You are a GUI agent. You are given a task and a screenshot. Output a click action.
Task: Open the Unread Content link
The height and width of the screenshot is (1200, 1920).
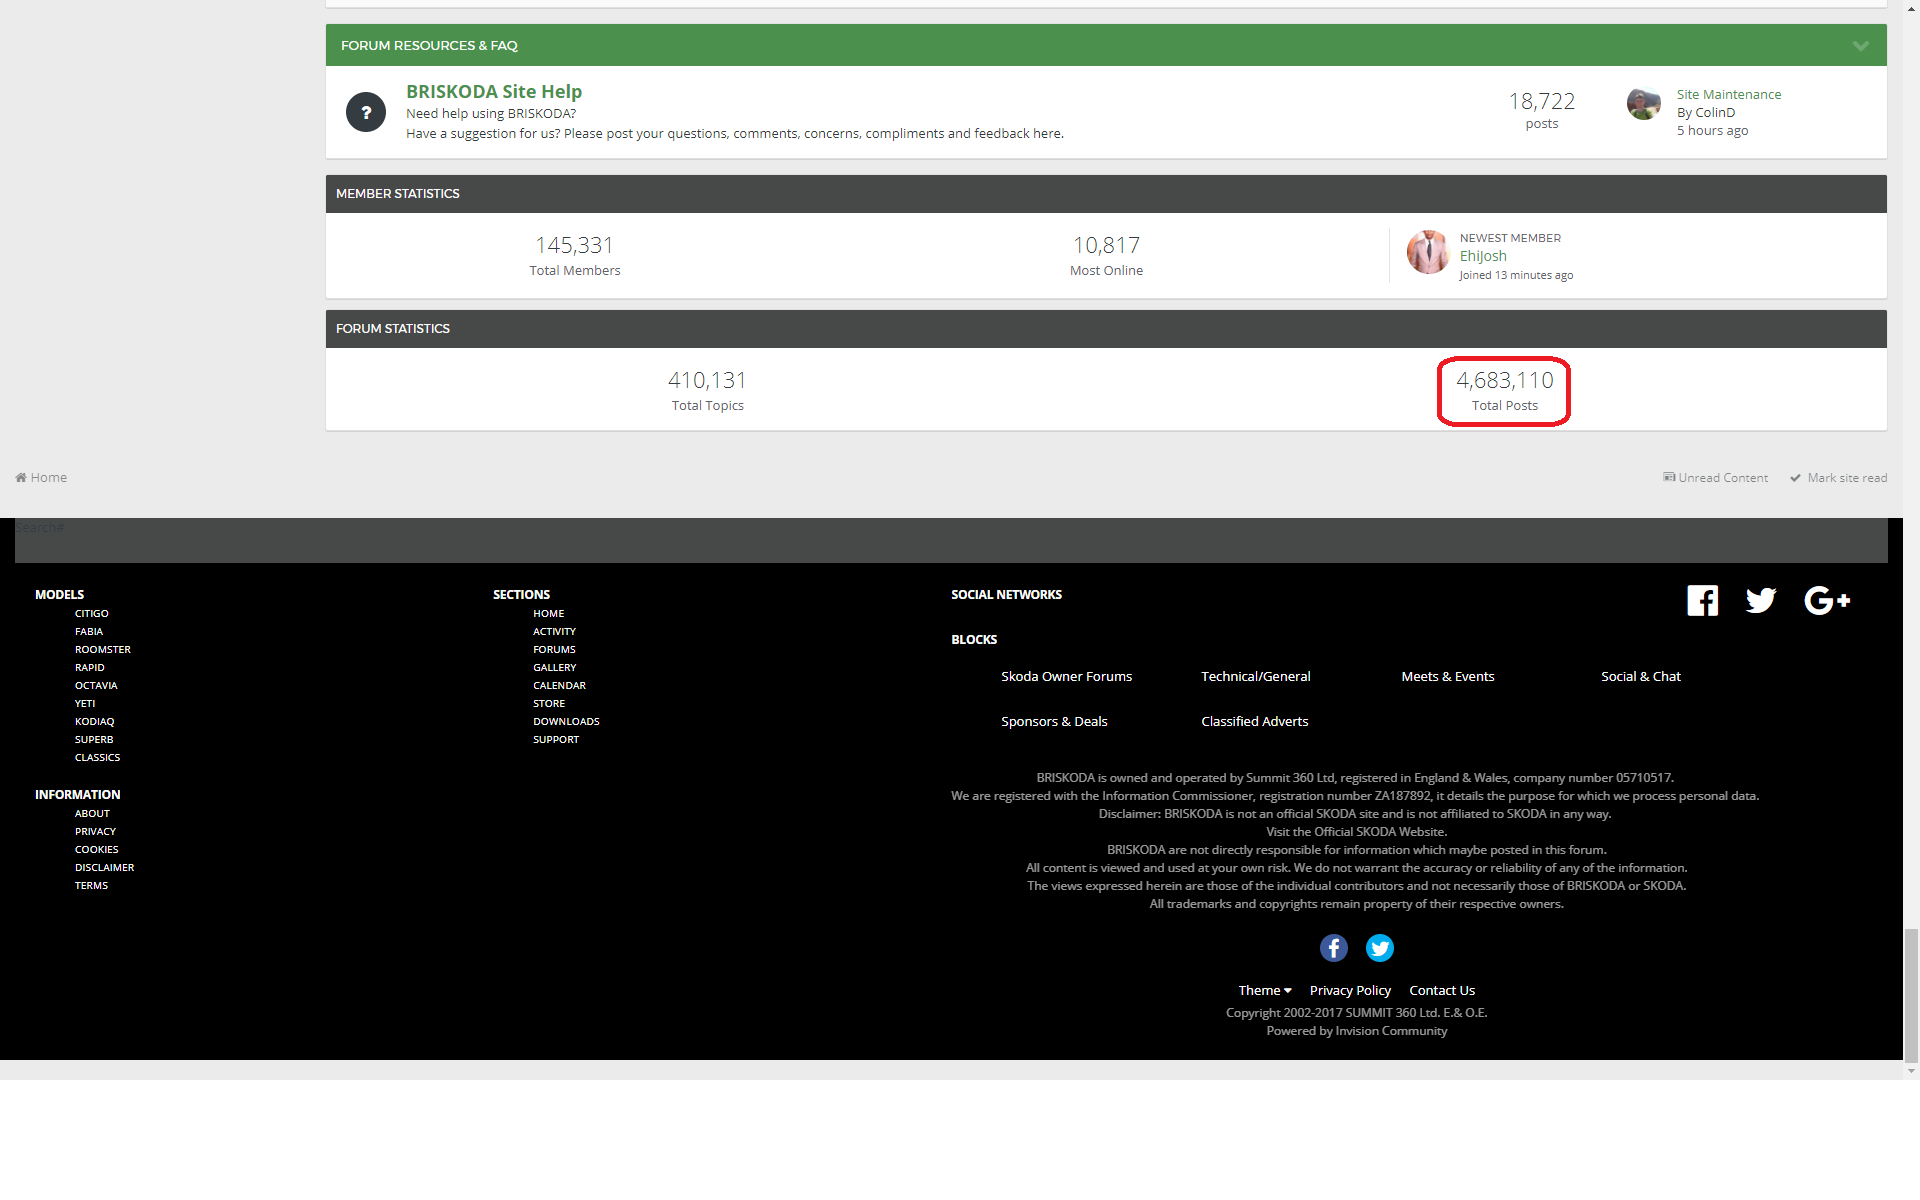pos(1715,478)
